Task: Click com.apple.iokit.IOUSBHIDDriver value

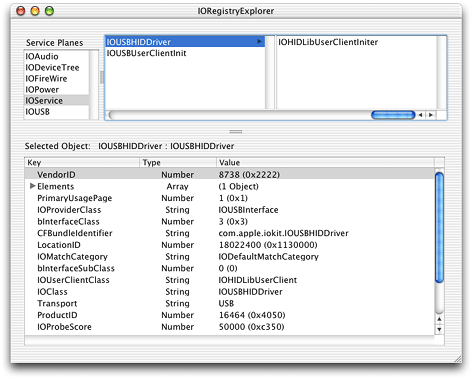Action: [x=283, y=233]
